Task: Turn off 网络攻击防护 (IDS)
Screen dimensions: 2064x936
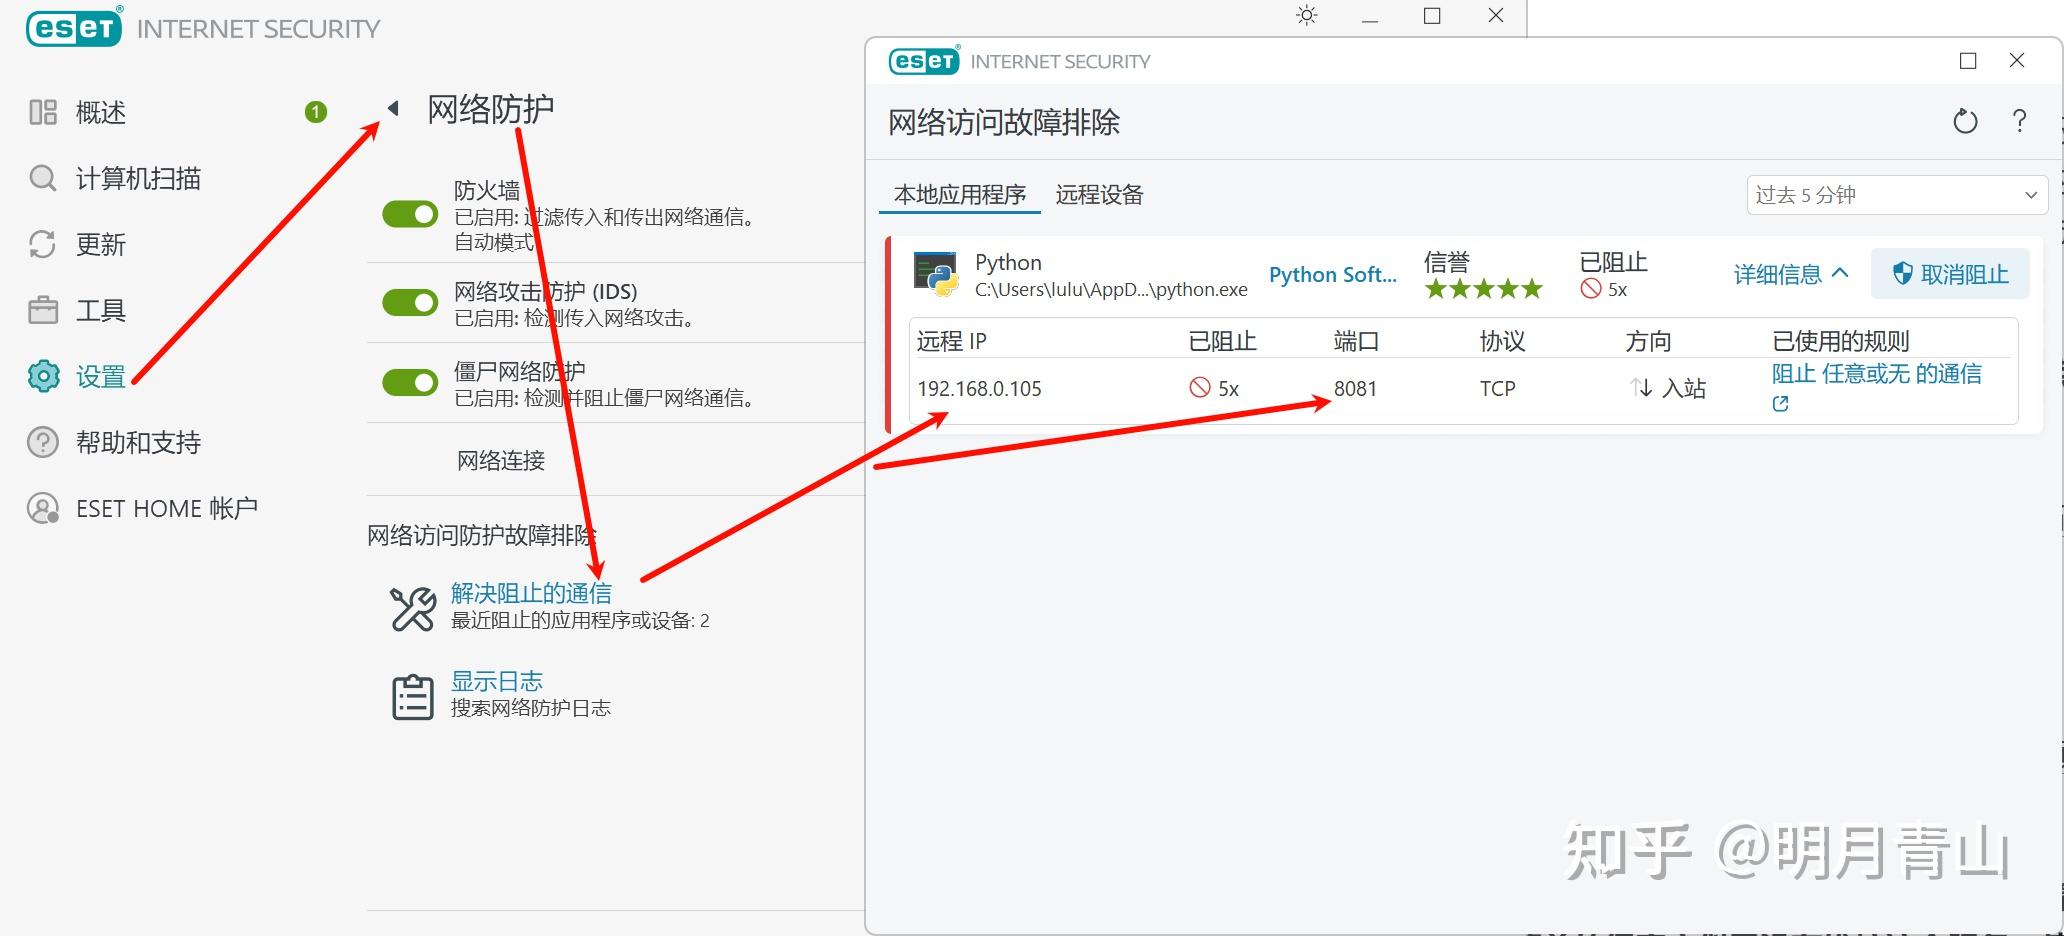Action: coord(409,302)
